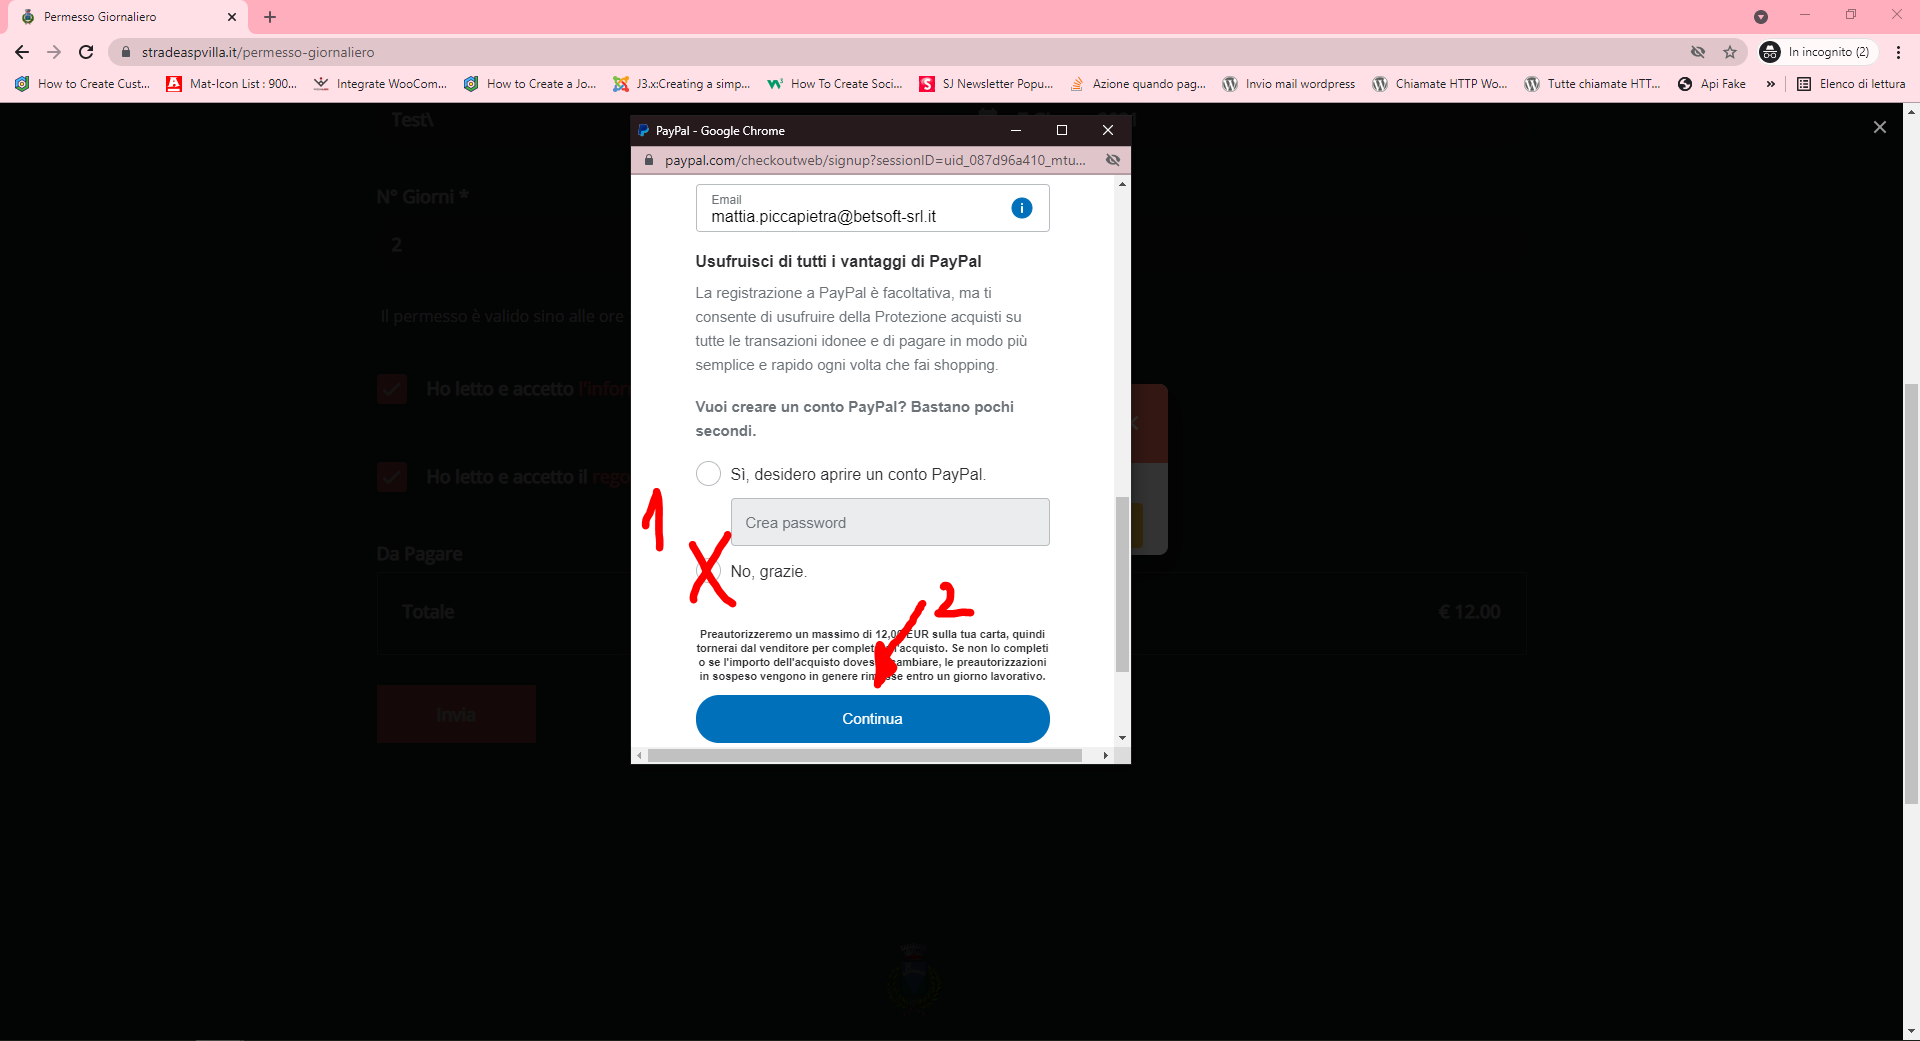1920x1041 pixels.
Task: Open the 'Api Fake' bookmark
Action: [x=1712, y=84]
